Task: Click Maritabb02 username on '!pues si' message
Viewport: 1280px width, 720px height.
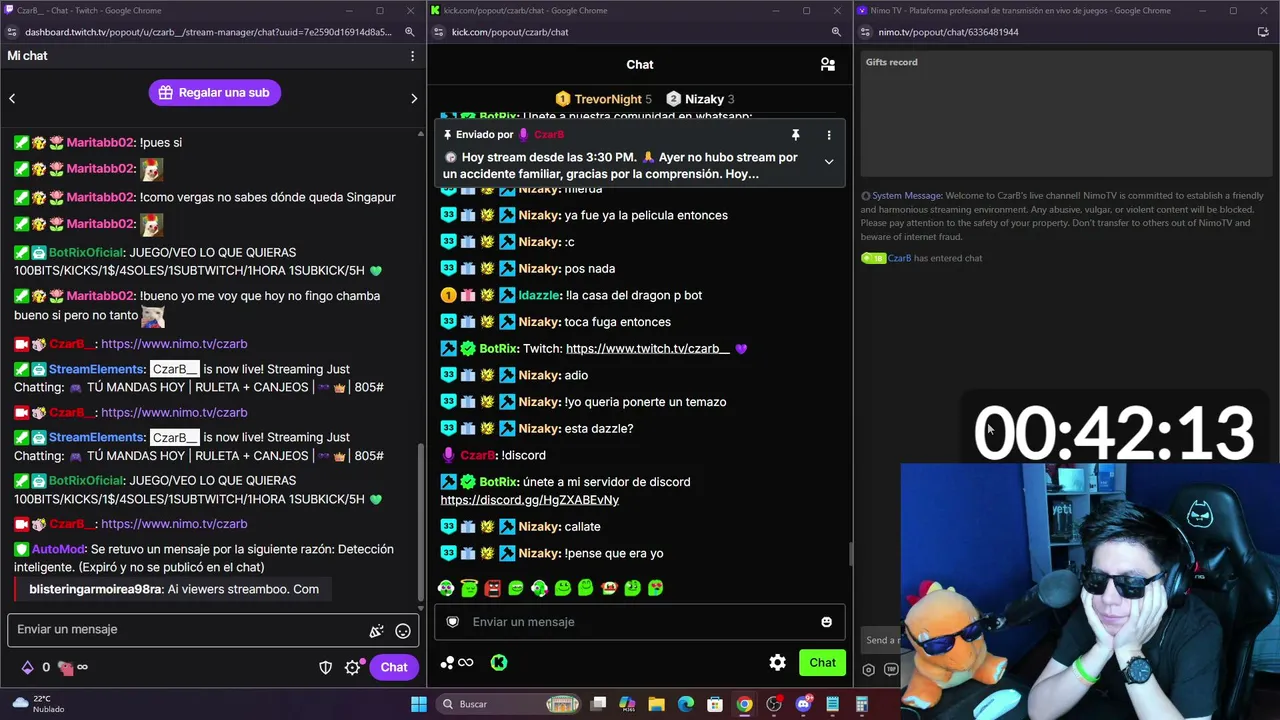Action: 100,142
